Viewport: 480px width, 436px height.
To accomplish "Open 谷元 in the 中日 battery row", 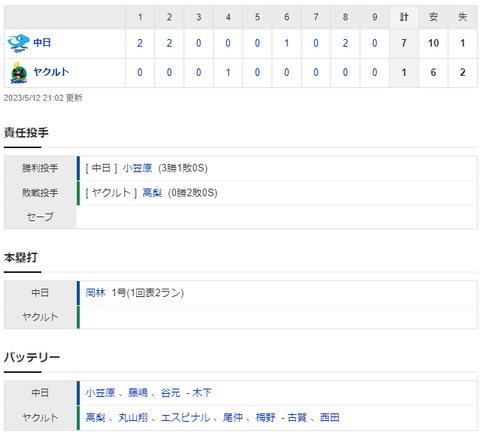I will [x=170, y=393].
